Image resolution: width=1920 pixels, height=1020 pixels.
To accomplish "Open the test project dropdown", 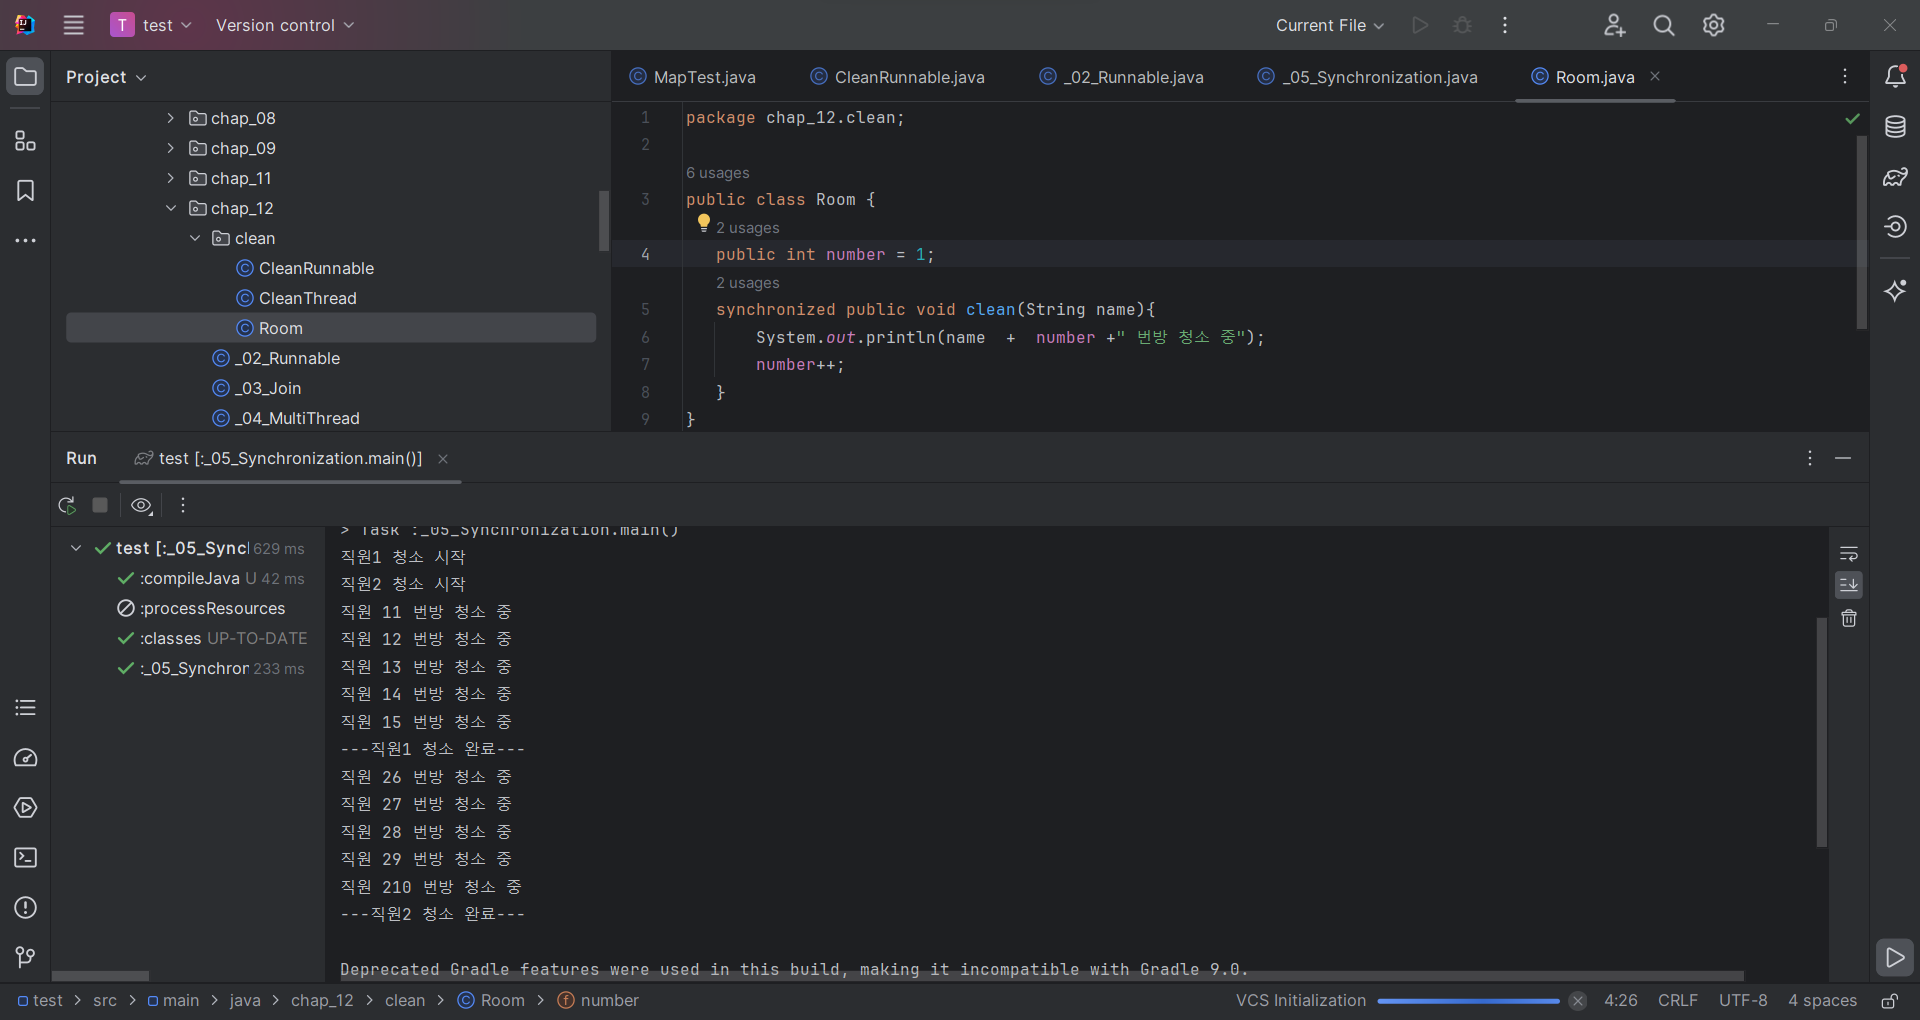I will tap(152, 25).
